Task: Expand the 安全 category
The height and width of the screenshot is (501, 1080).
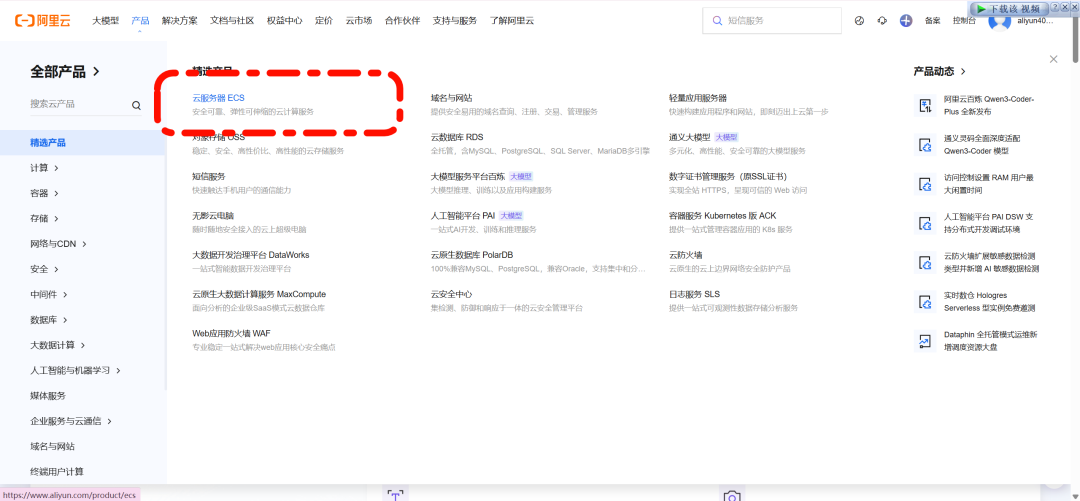Action: 44,269
